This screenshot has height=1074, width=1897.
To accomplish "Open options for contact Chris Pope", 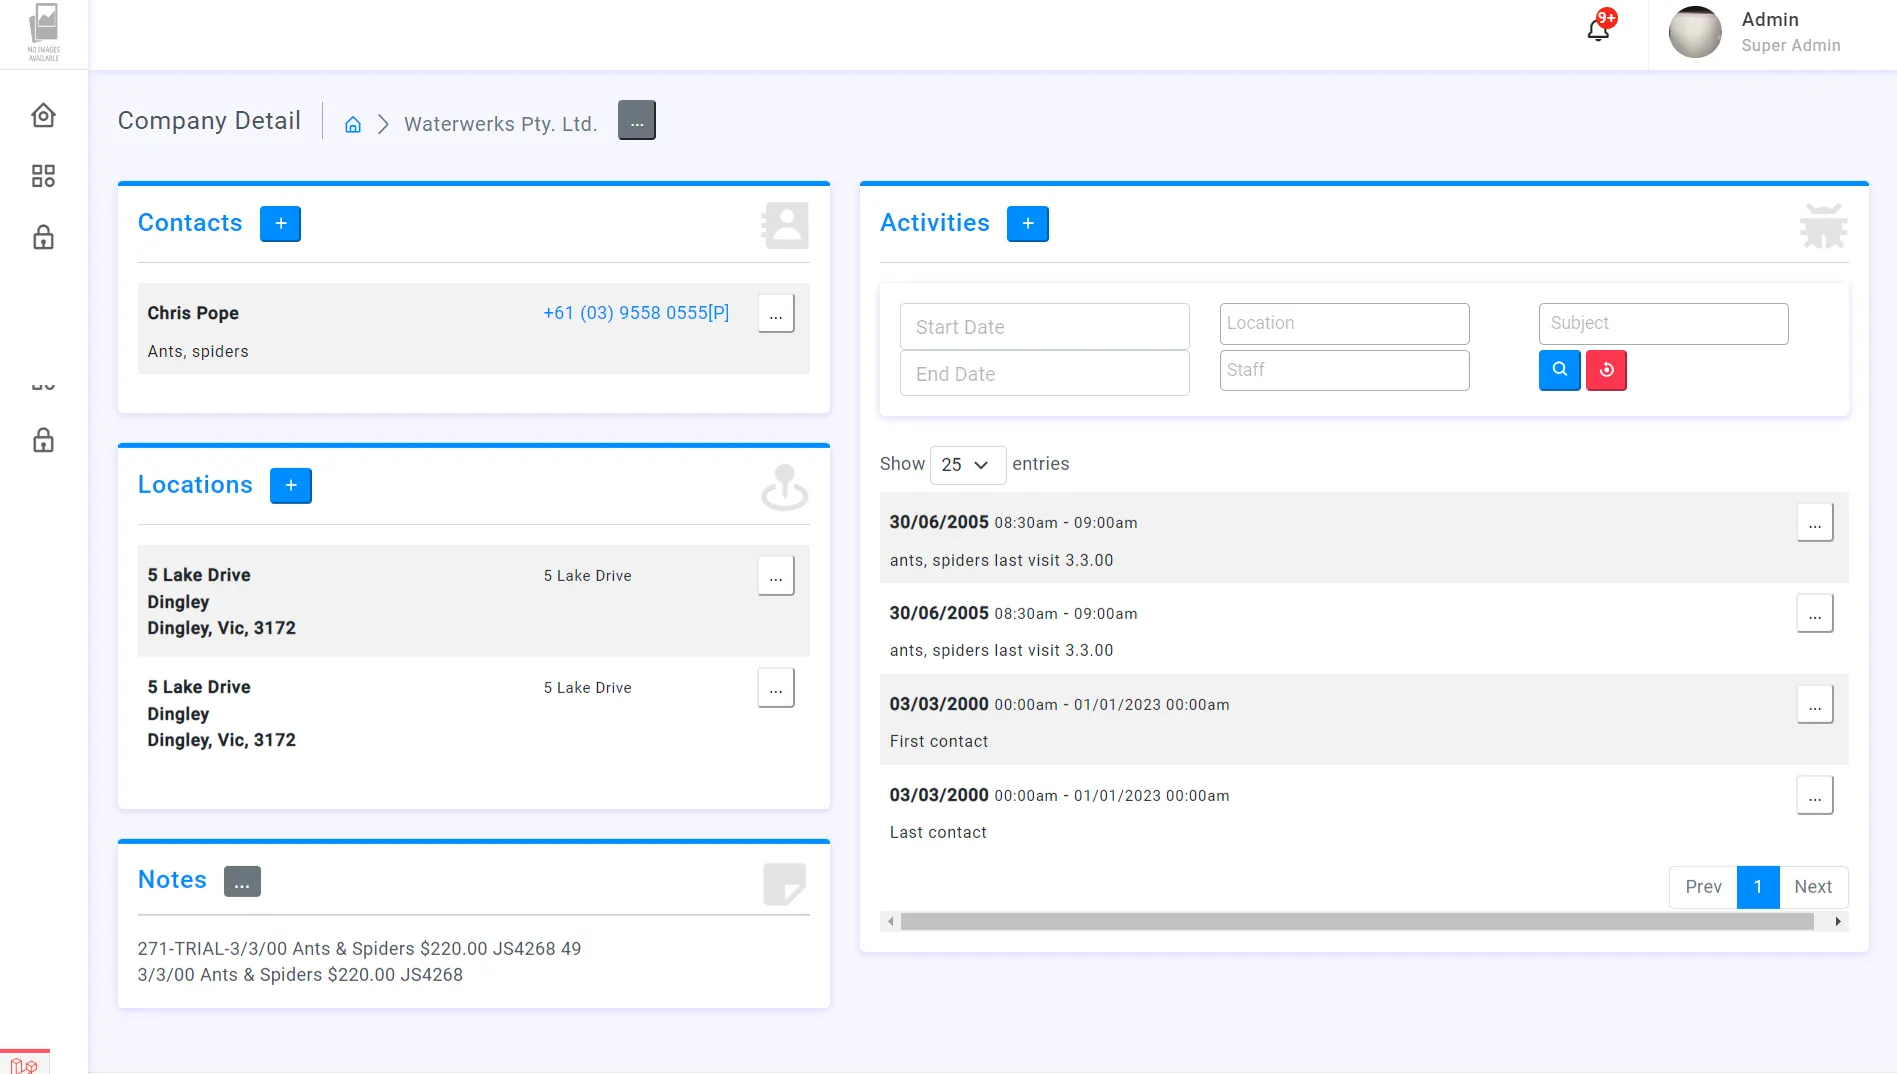I will [776, 313].
